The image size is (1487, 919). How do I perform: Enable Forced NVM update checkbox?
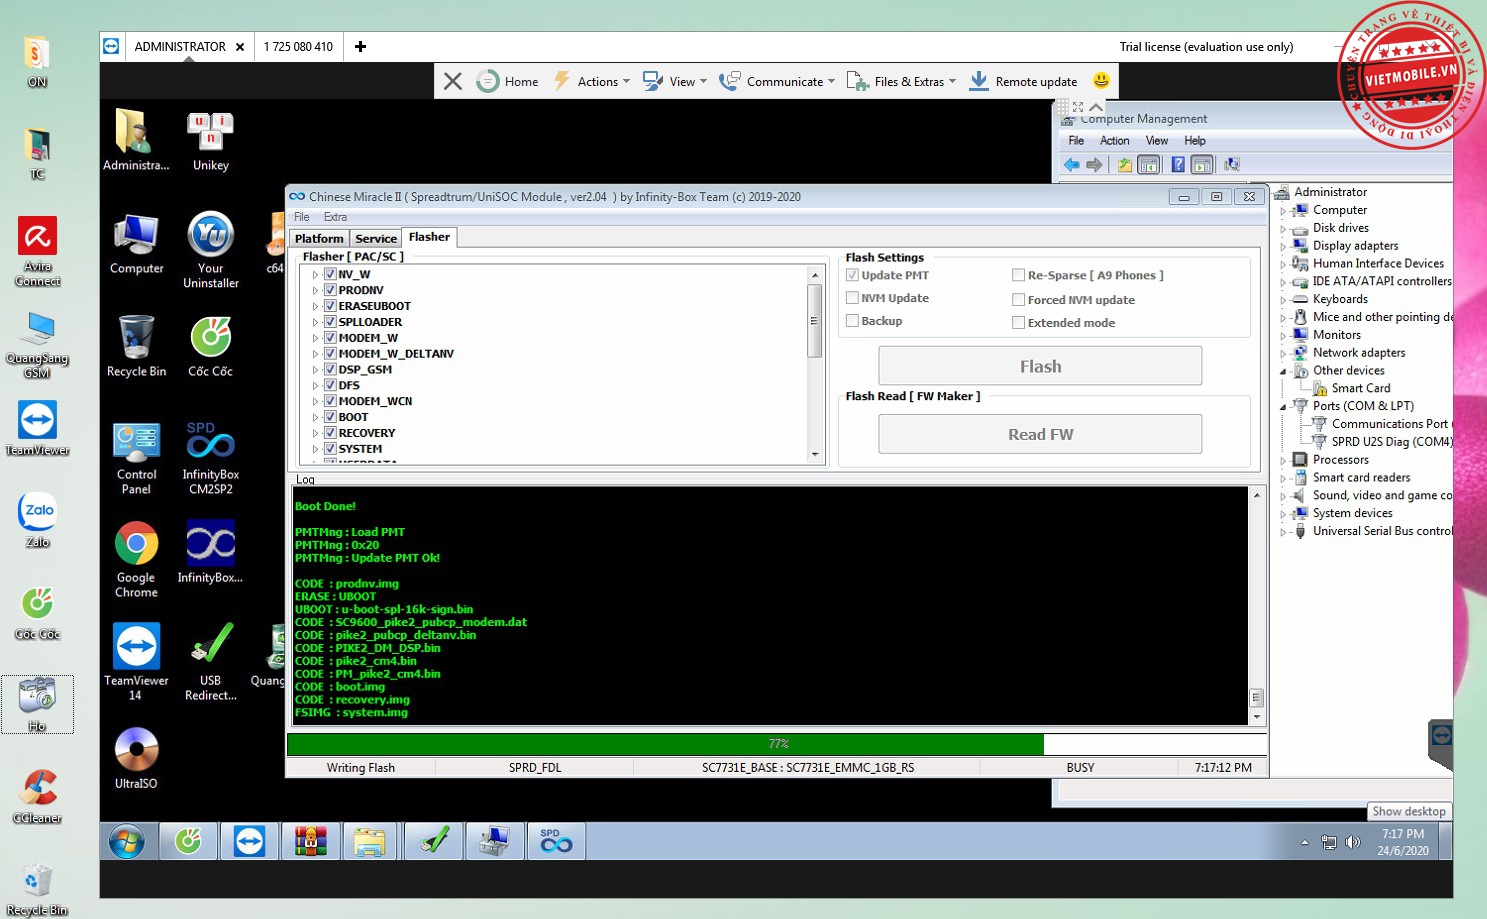coord(1018,300)
